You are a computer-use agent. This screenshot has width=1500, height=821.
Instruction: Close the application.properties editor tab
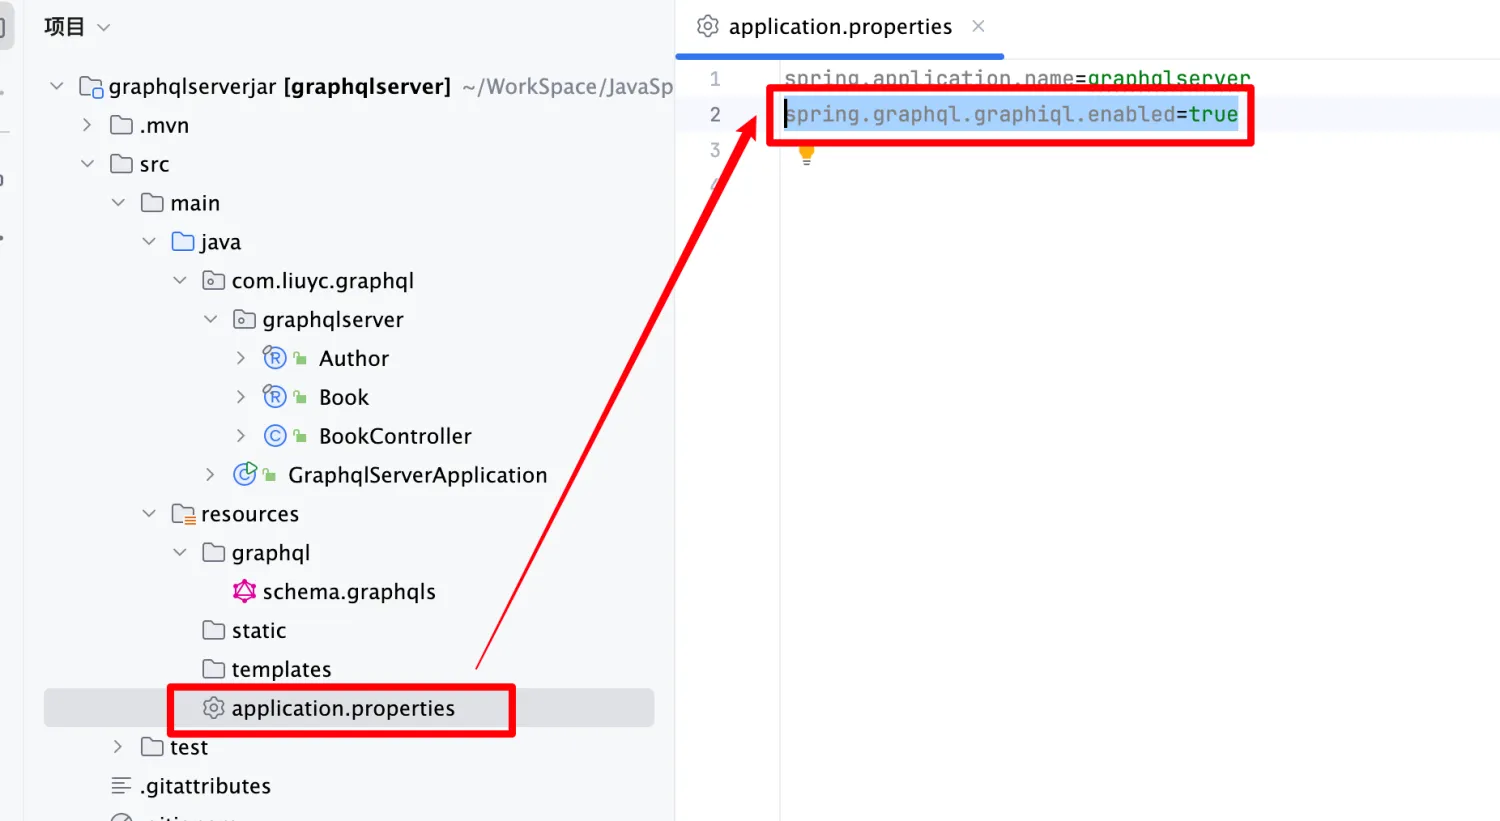point(978,26)
